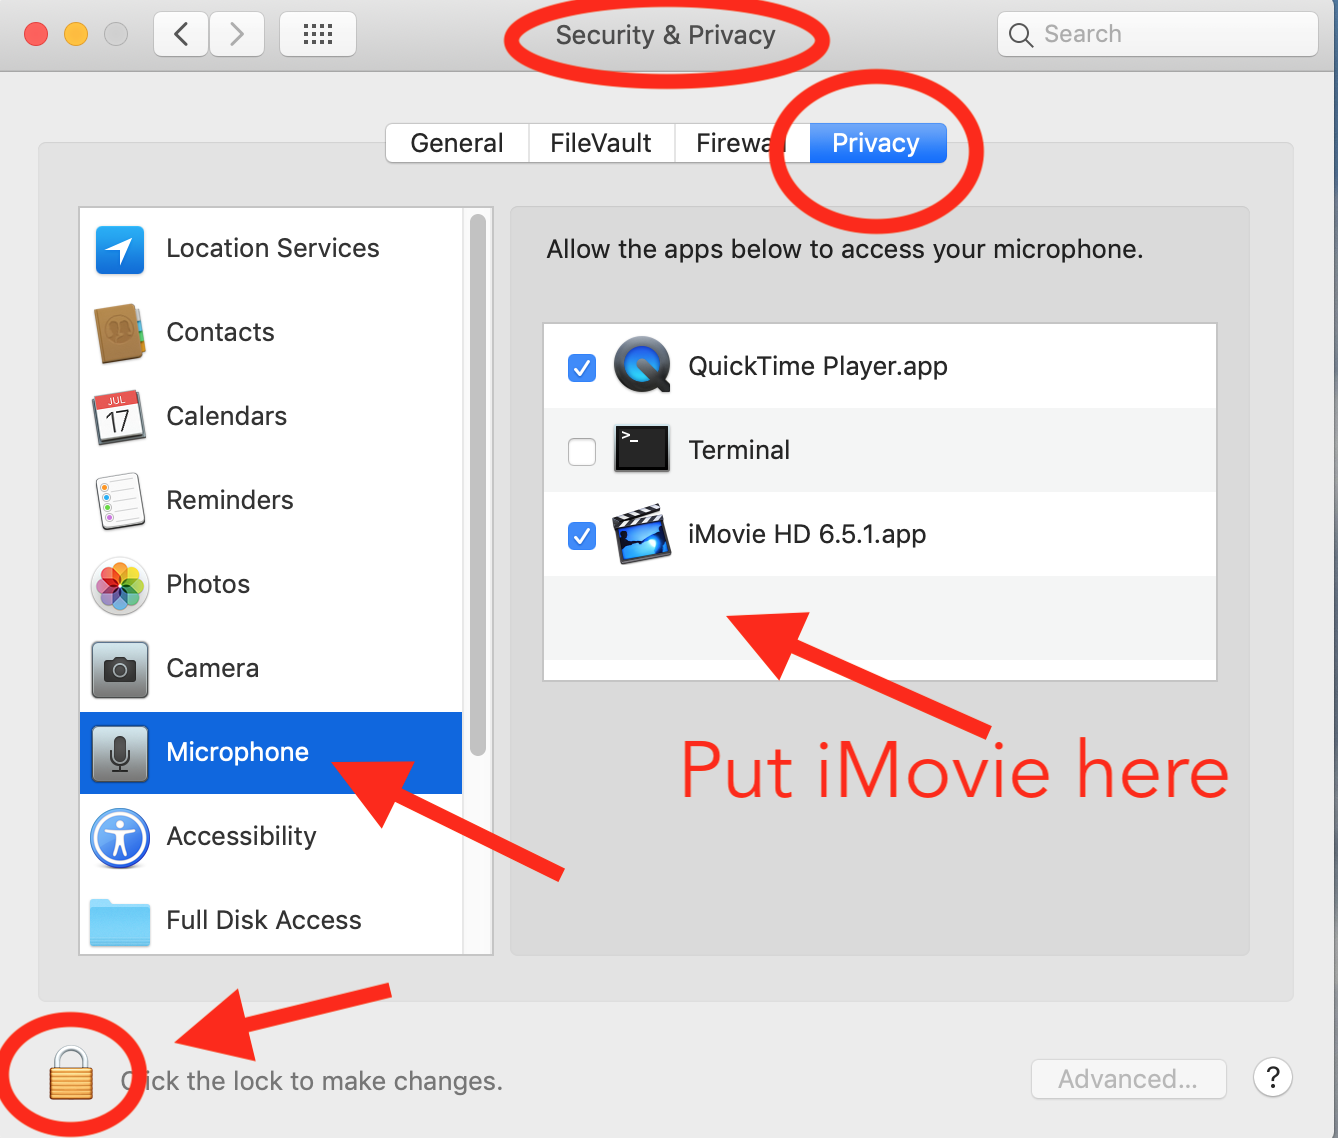Open help with the question mark button
This screenshot has height=1138, width=1338.
[x=1273, y=1078]
